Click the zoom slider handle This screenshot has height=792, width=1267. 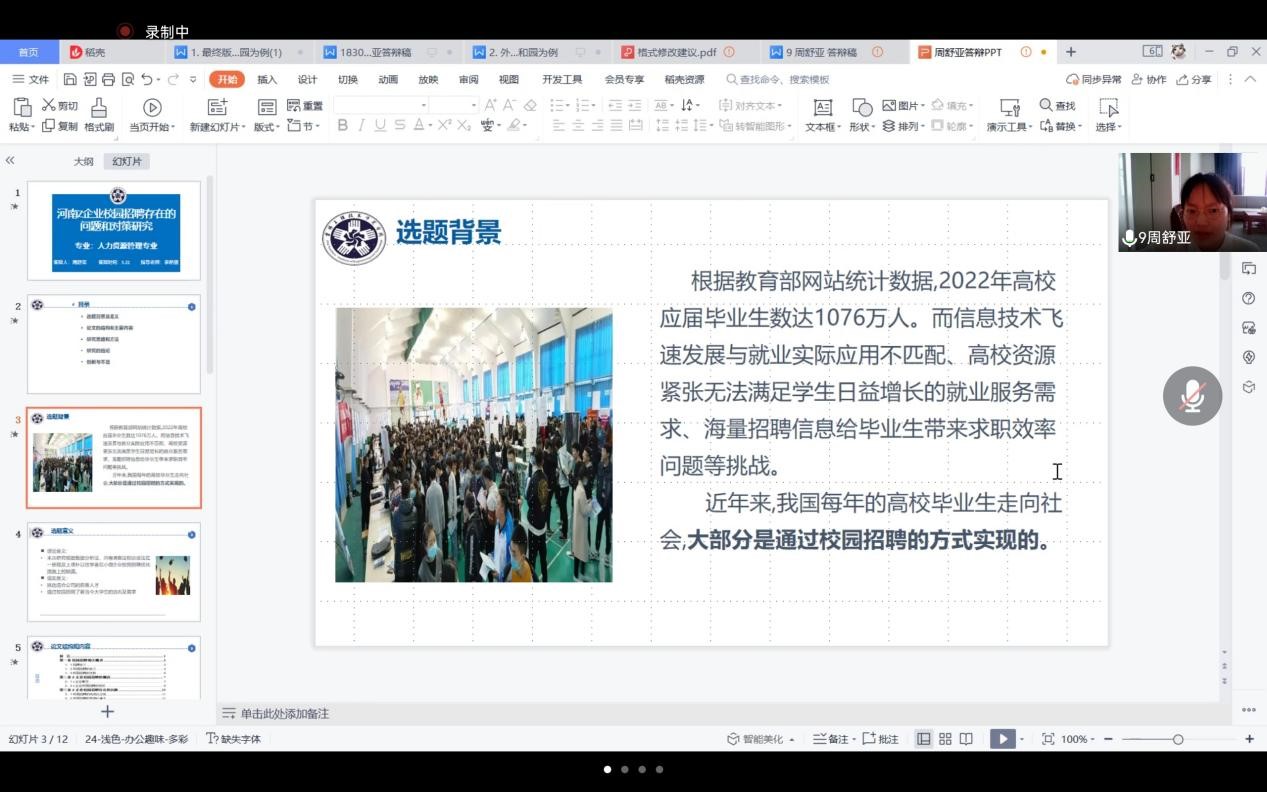(x=1178, y=739)
